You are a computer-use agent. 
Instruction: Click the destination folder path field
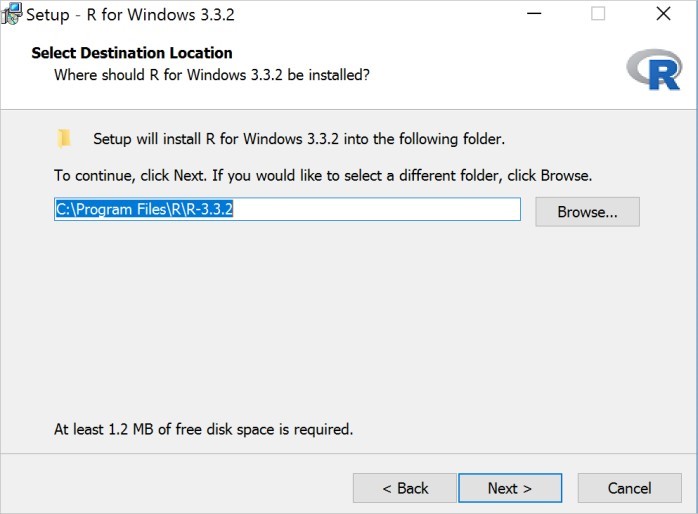(x=287, y=209)
